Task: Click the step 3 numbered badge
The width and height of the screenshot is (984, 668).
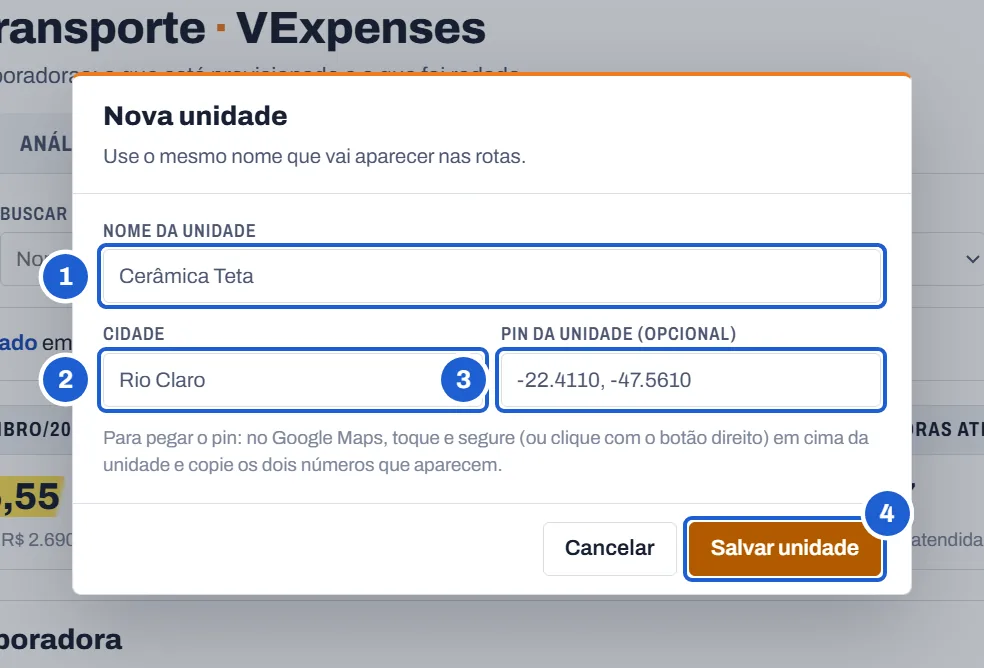Action: (463, 379)
